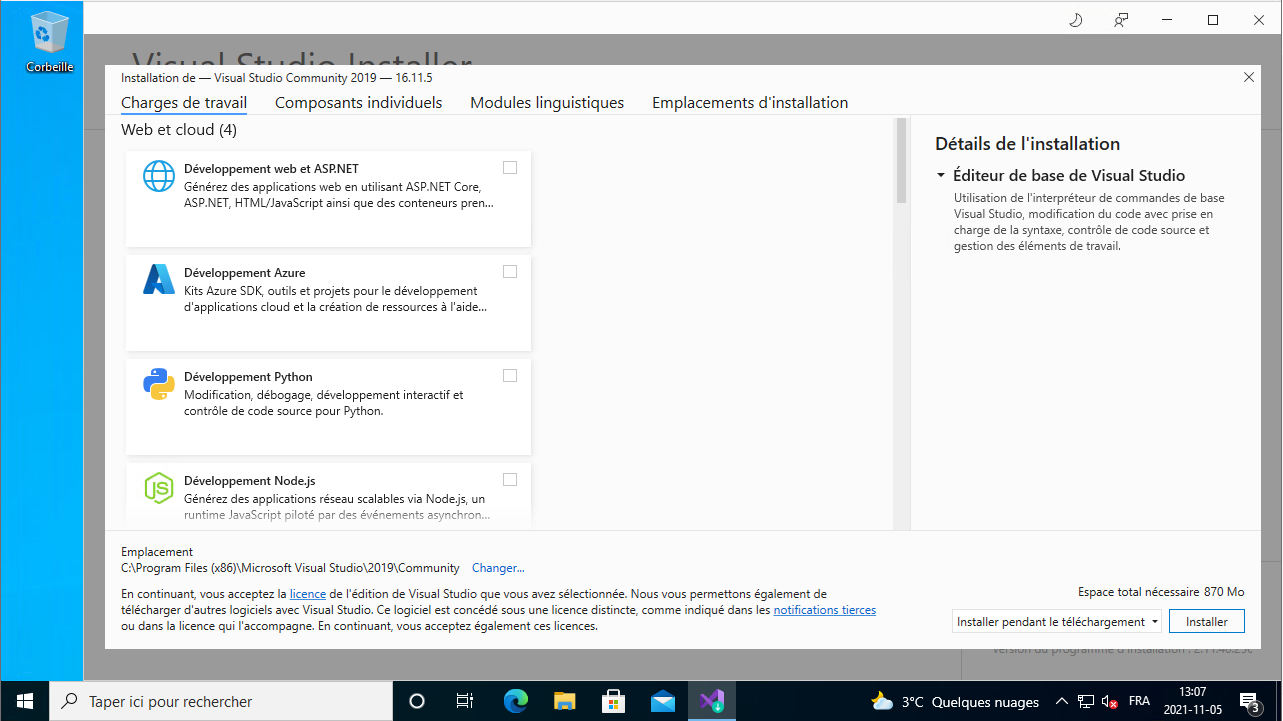Click the ASP.NET globe workload icon

[x=159, y=176]
